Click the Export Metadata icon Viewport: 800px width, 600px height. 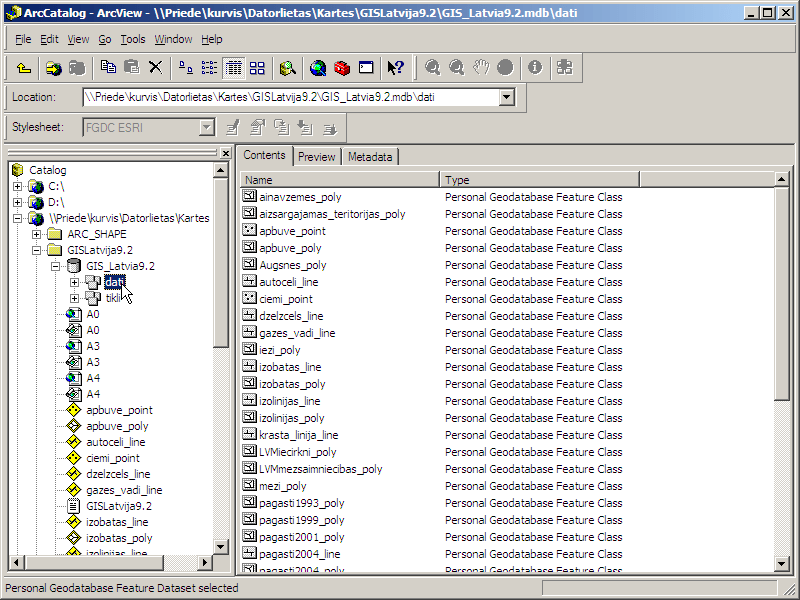(330, 128)
